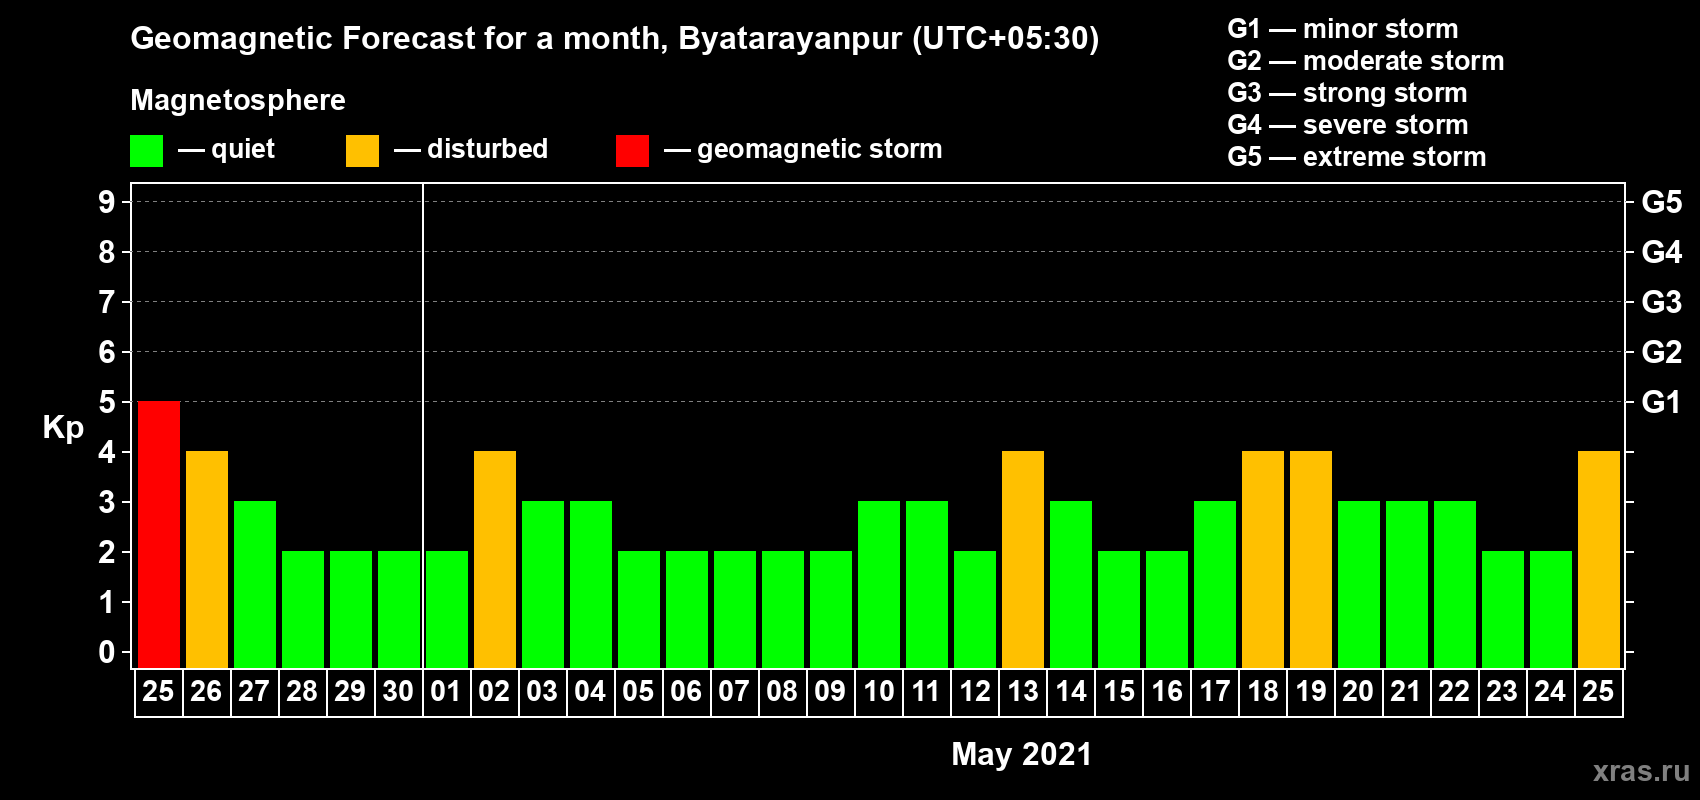Screen dimensions: 1700x800
Task: Click the green bar above date 17
Action: (x=1215, y=585)
